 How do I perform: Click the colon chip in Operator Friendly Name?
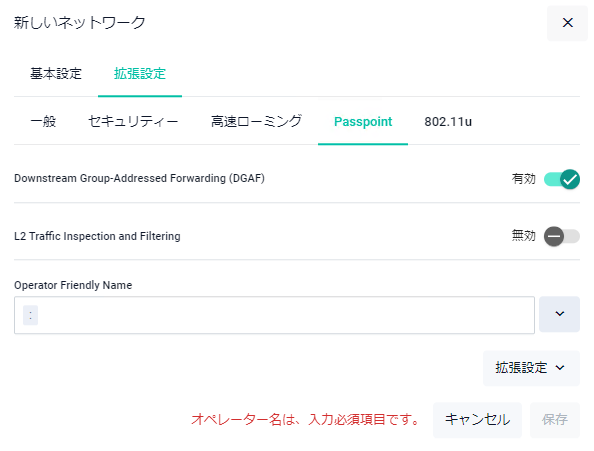[x=30, y=315]
